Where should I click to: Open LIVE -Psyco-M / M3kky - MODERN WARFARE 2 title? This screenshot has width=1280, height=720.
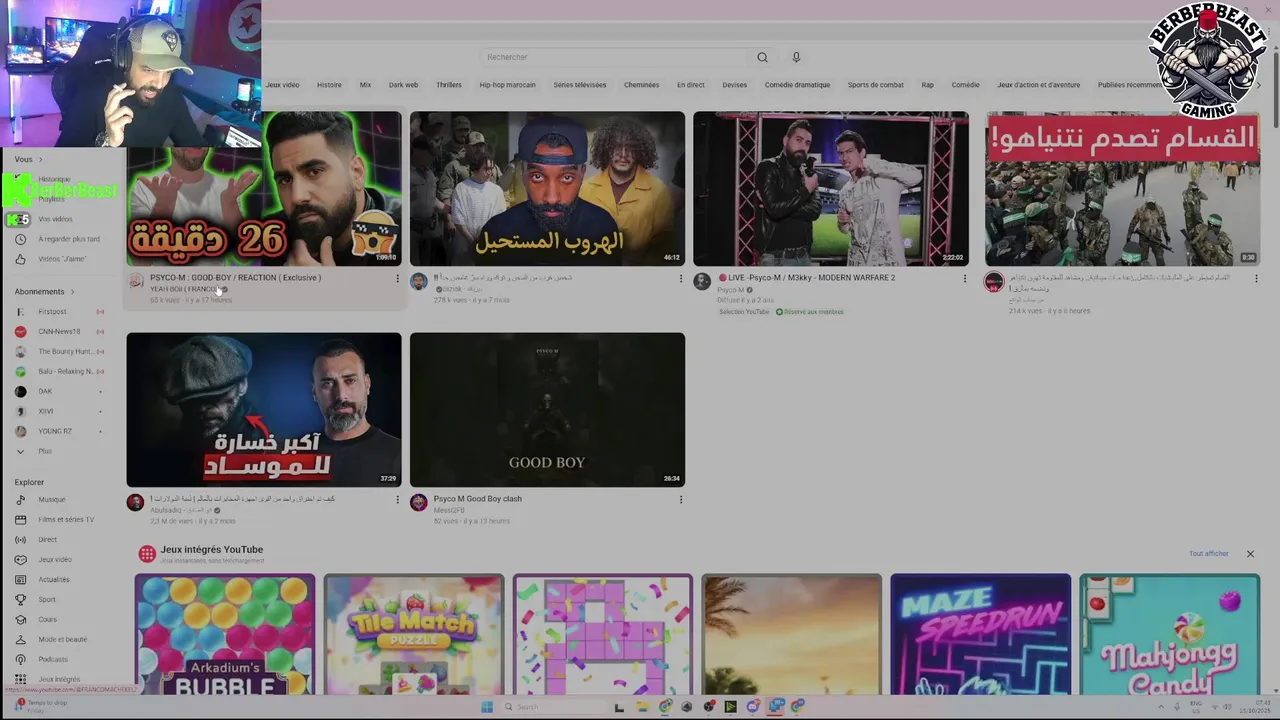[x=806, y=278]
